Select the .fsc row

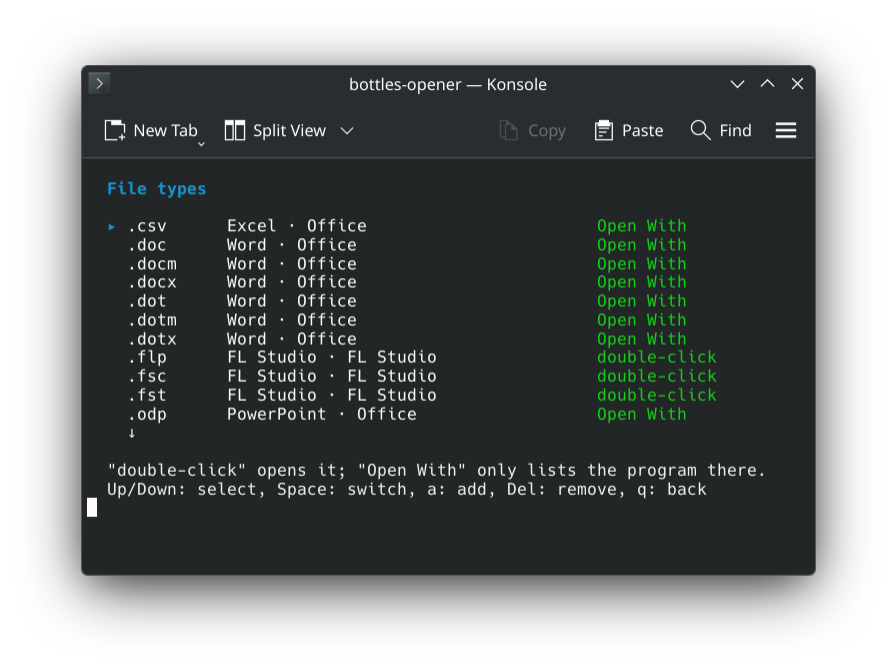tap(412, 376)
